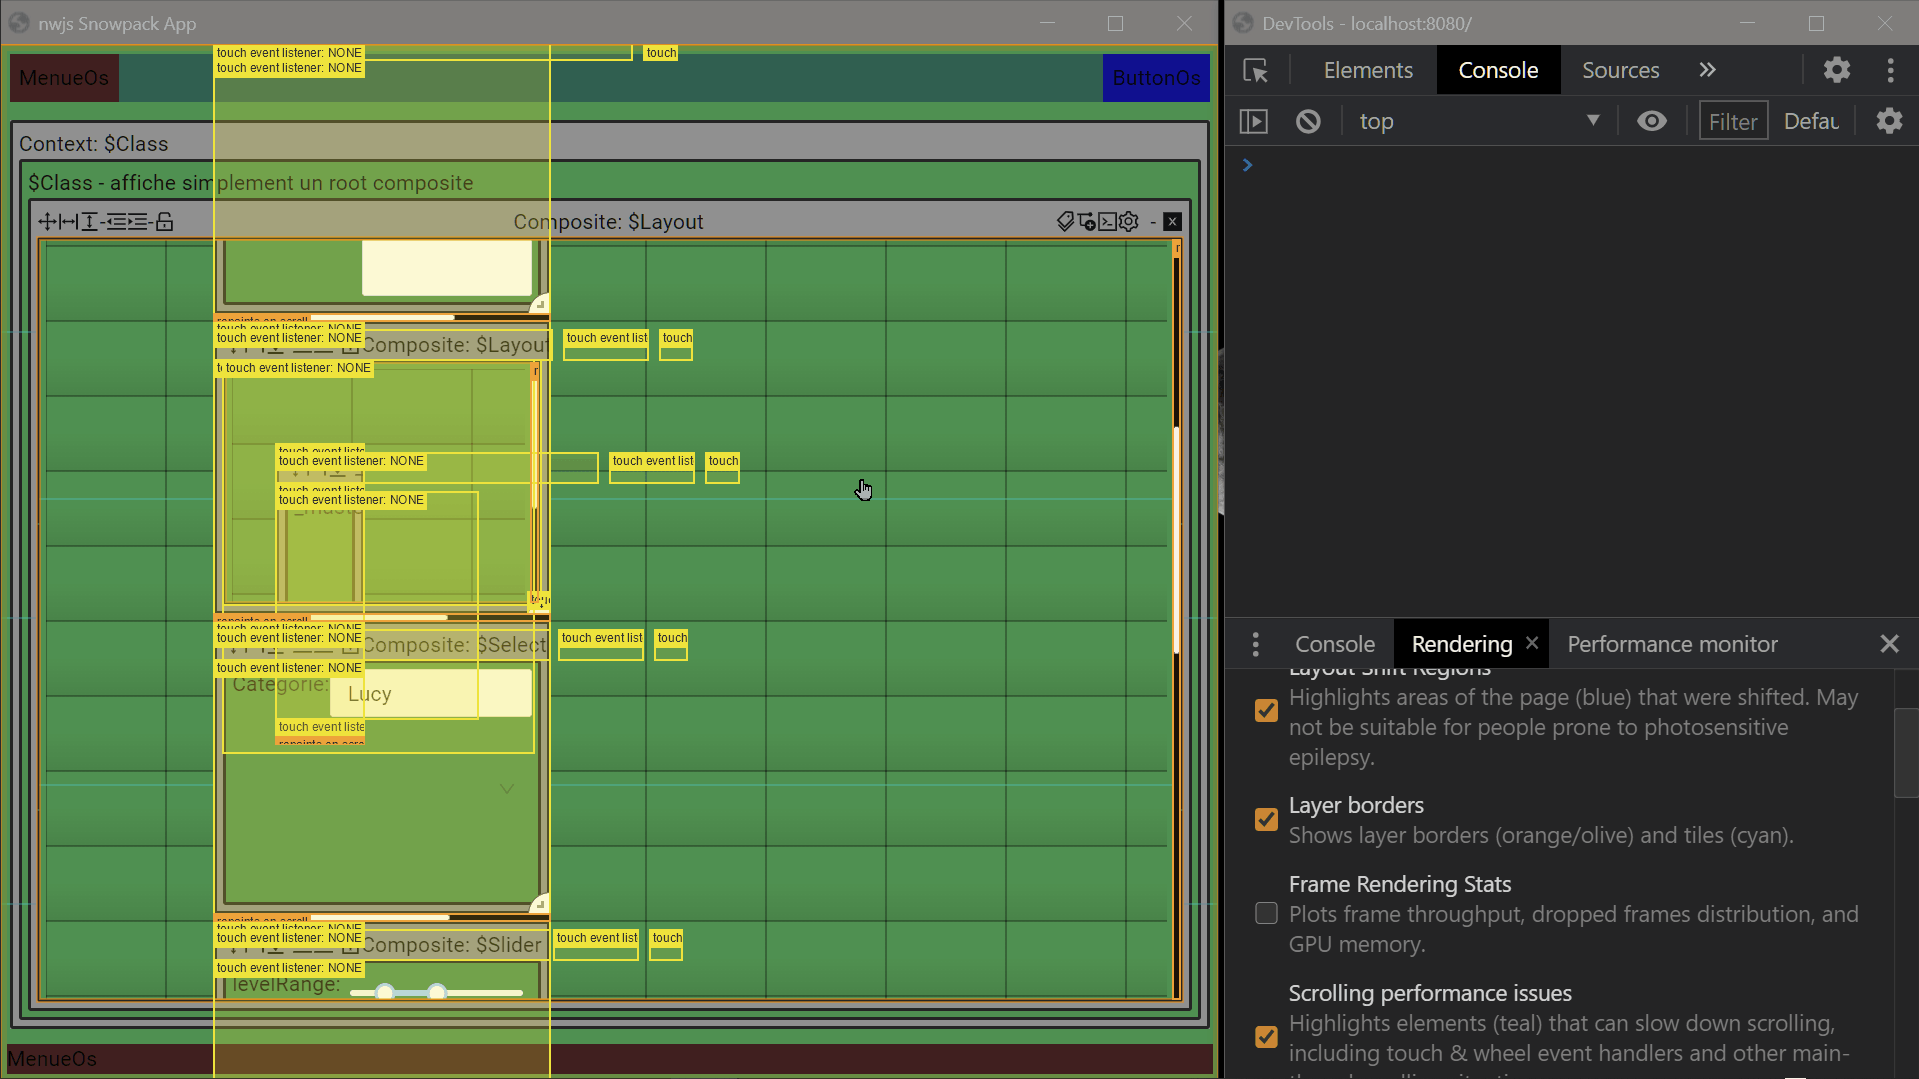Toggle the padlock icon in Composite toolbar
Viewport: 1919px width, 1079px height.
click(165, 222)
